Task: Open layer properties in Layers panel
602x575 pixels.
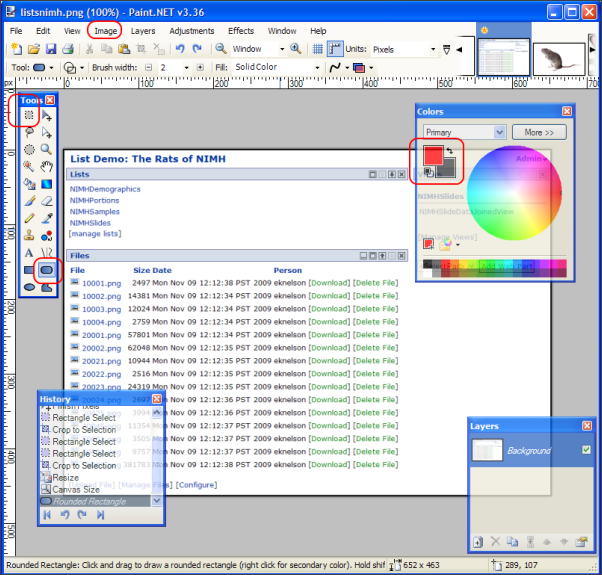Action: pyautogui.click(x=582, y=542)
